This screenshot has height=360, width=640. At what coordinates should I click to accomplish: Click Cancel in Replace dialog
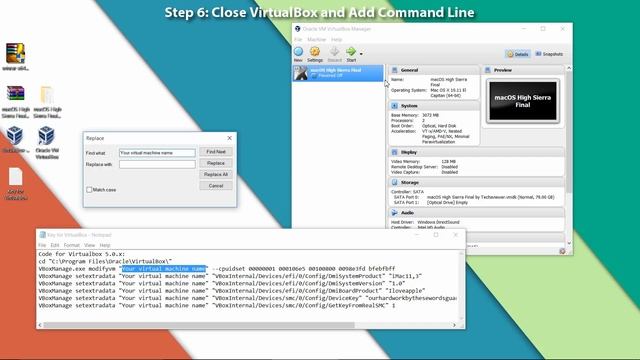[x=216, y=186]
